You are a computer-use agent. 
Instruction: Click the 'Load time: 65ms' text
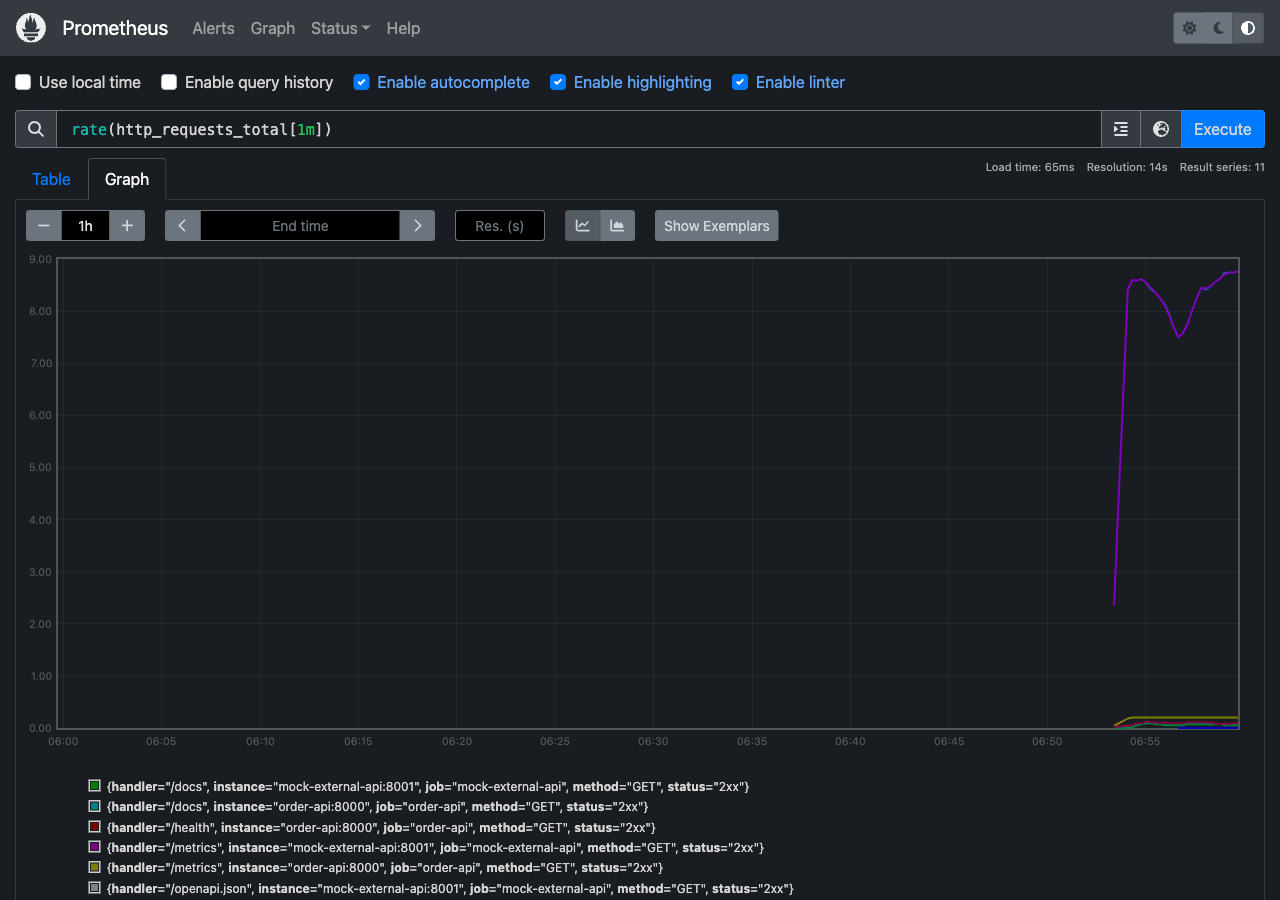1030,167
